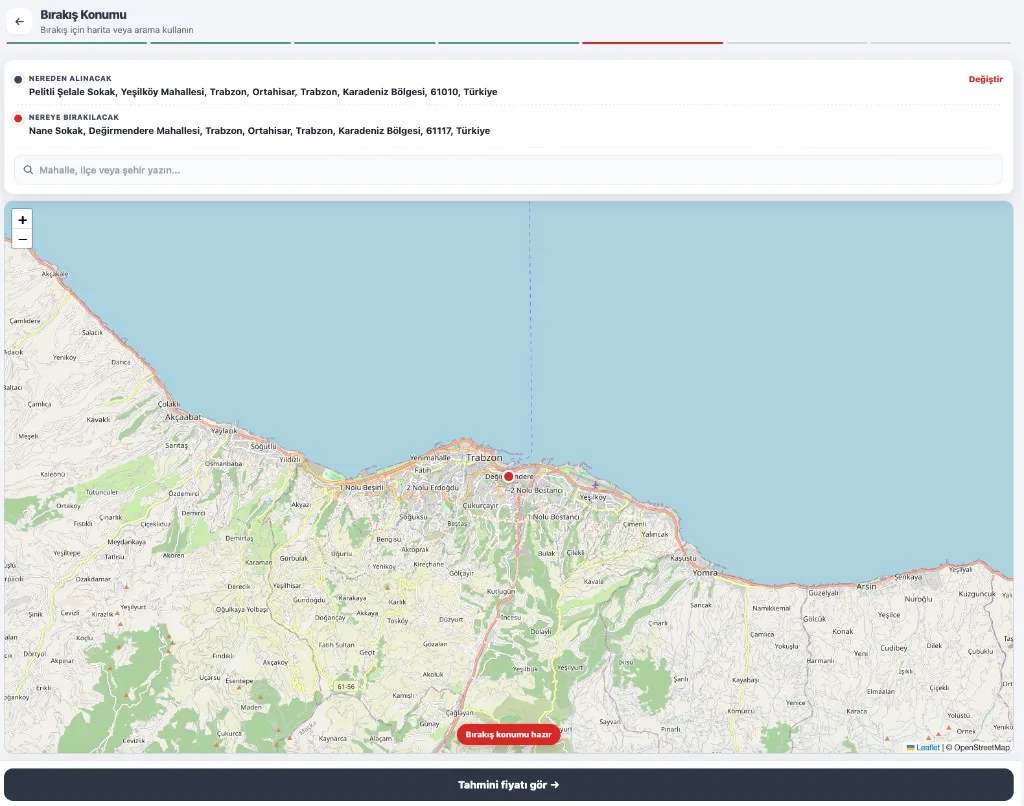The height and width of the screenshot is (806, 1024).
Task: Click Değiştir to change addresses
Action: (985, 79)
